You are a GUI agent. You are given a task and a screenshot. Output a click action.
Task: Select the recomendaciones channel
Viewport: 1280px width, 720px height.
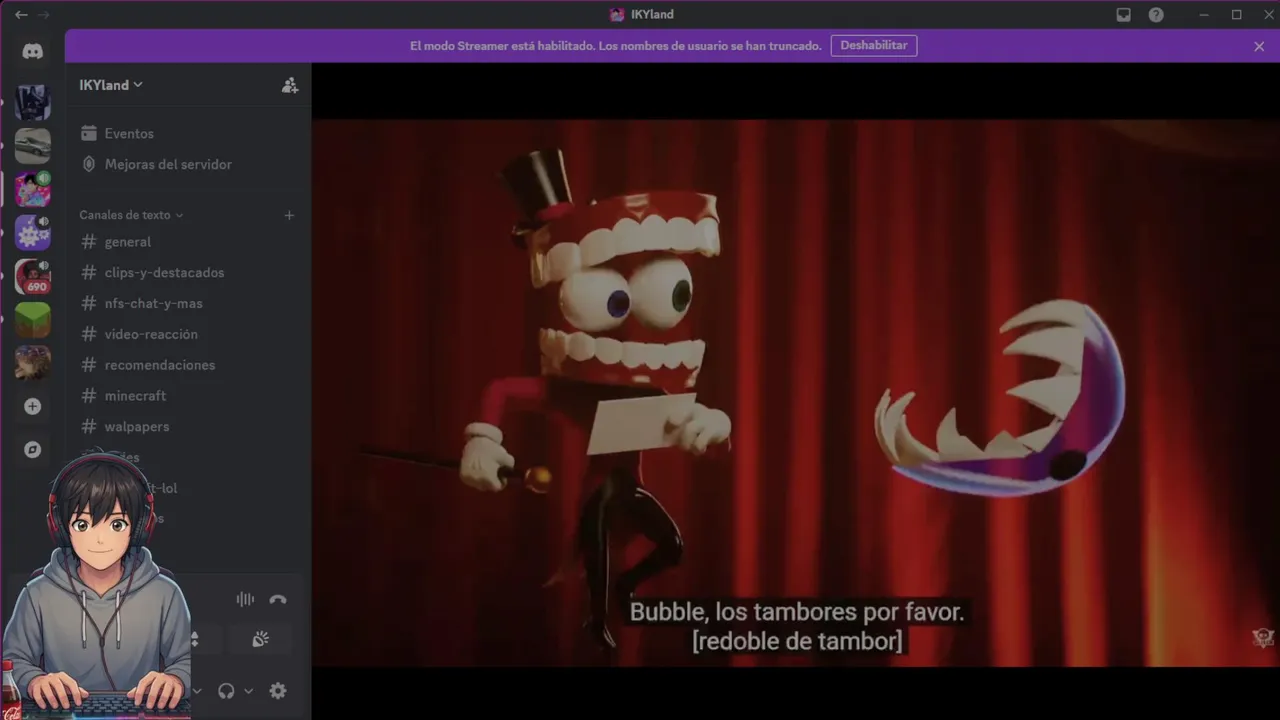tap(188, 365)
